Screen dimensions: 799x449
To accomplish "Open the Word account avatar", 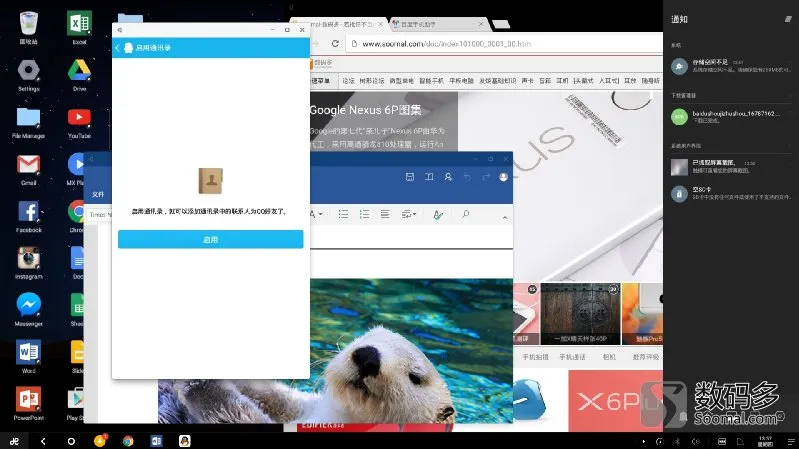I will click(x=503, y=177).
